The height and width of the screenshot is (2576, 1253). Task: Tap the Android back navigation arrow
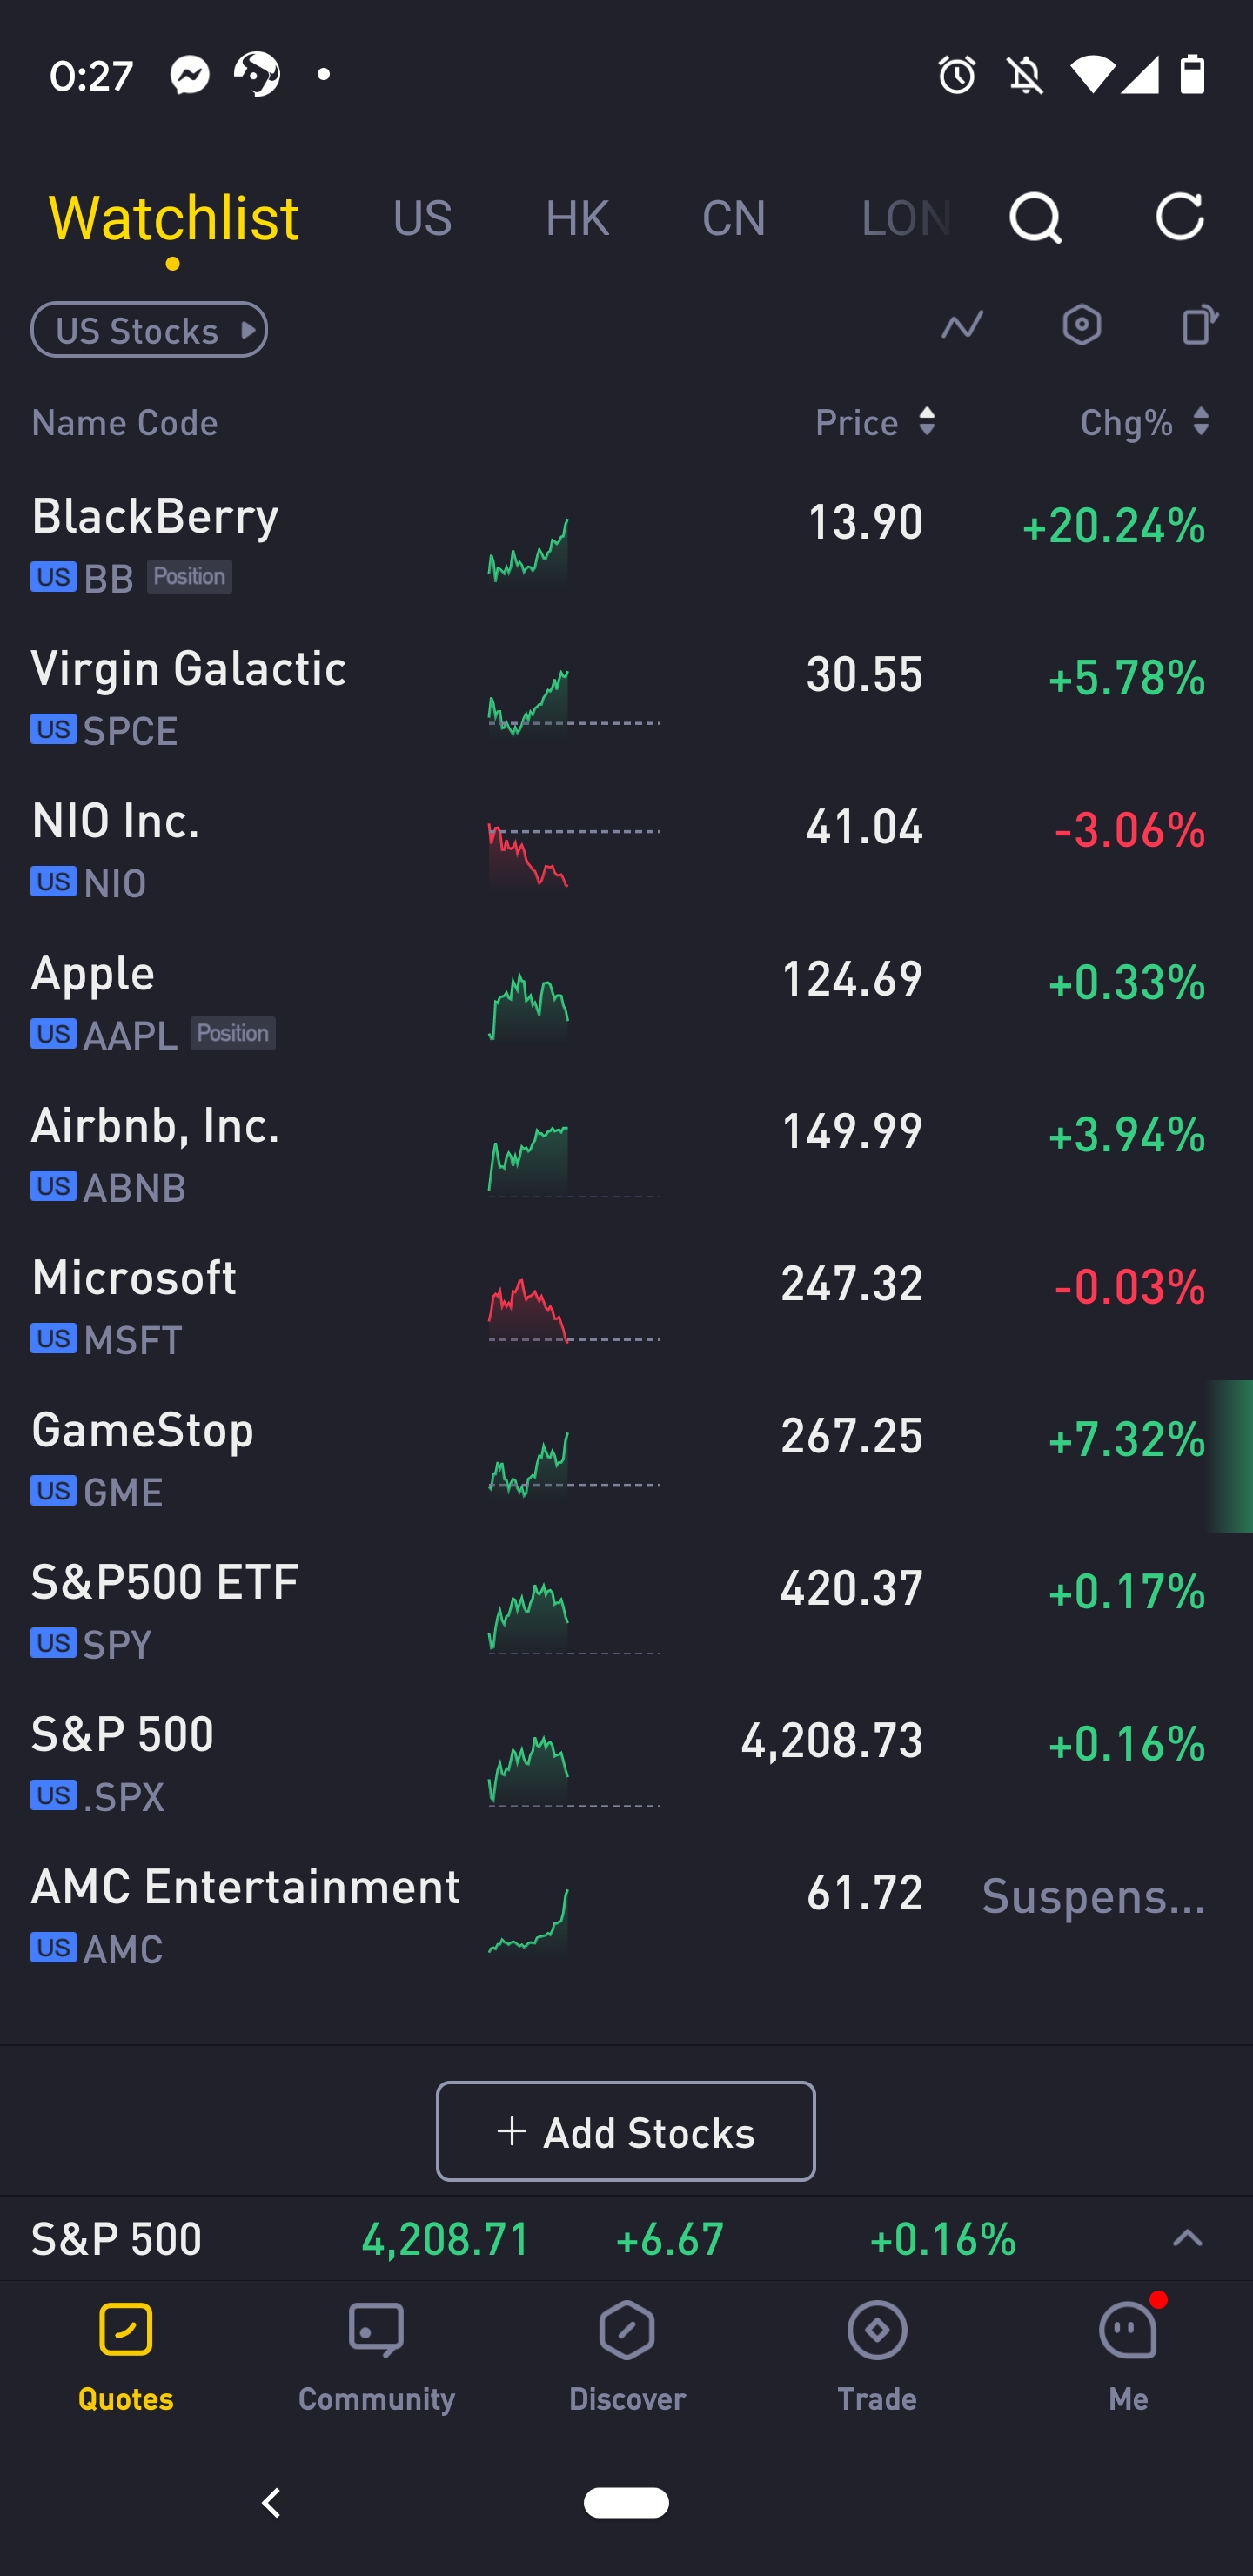click(x=271, y=2503)
